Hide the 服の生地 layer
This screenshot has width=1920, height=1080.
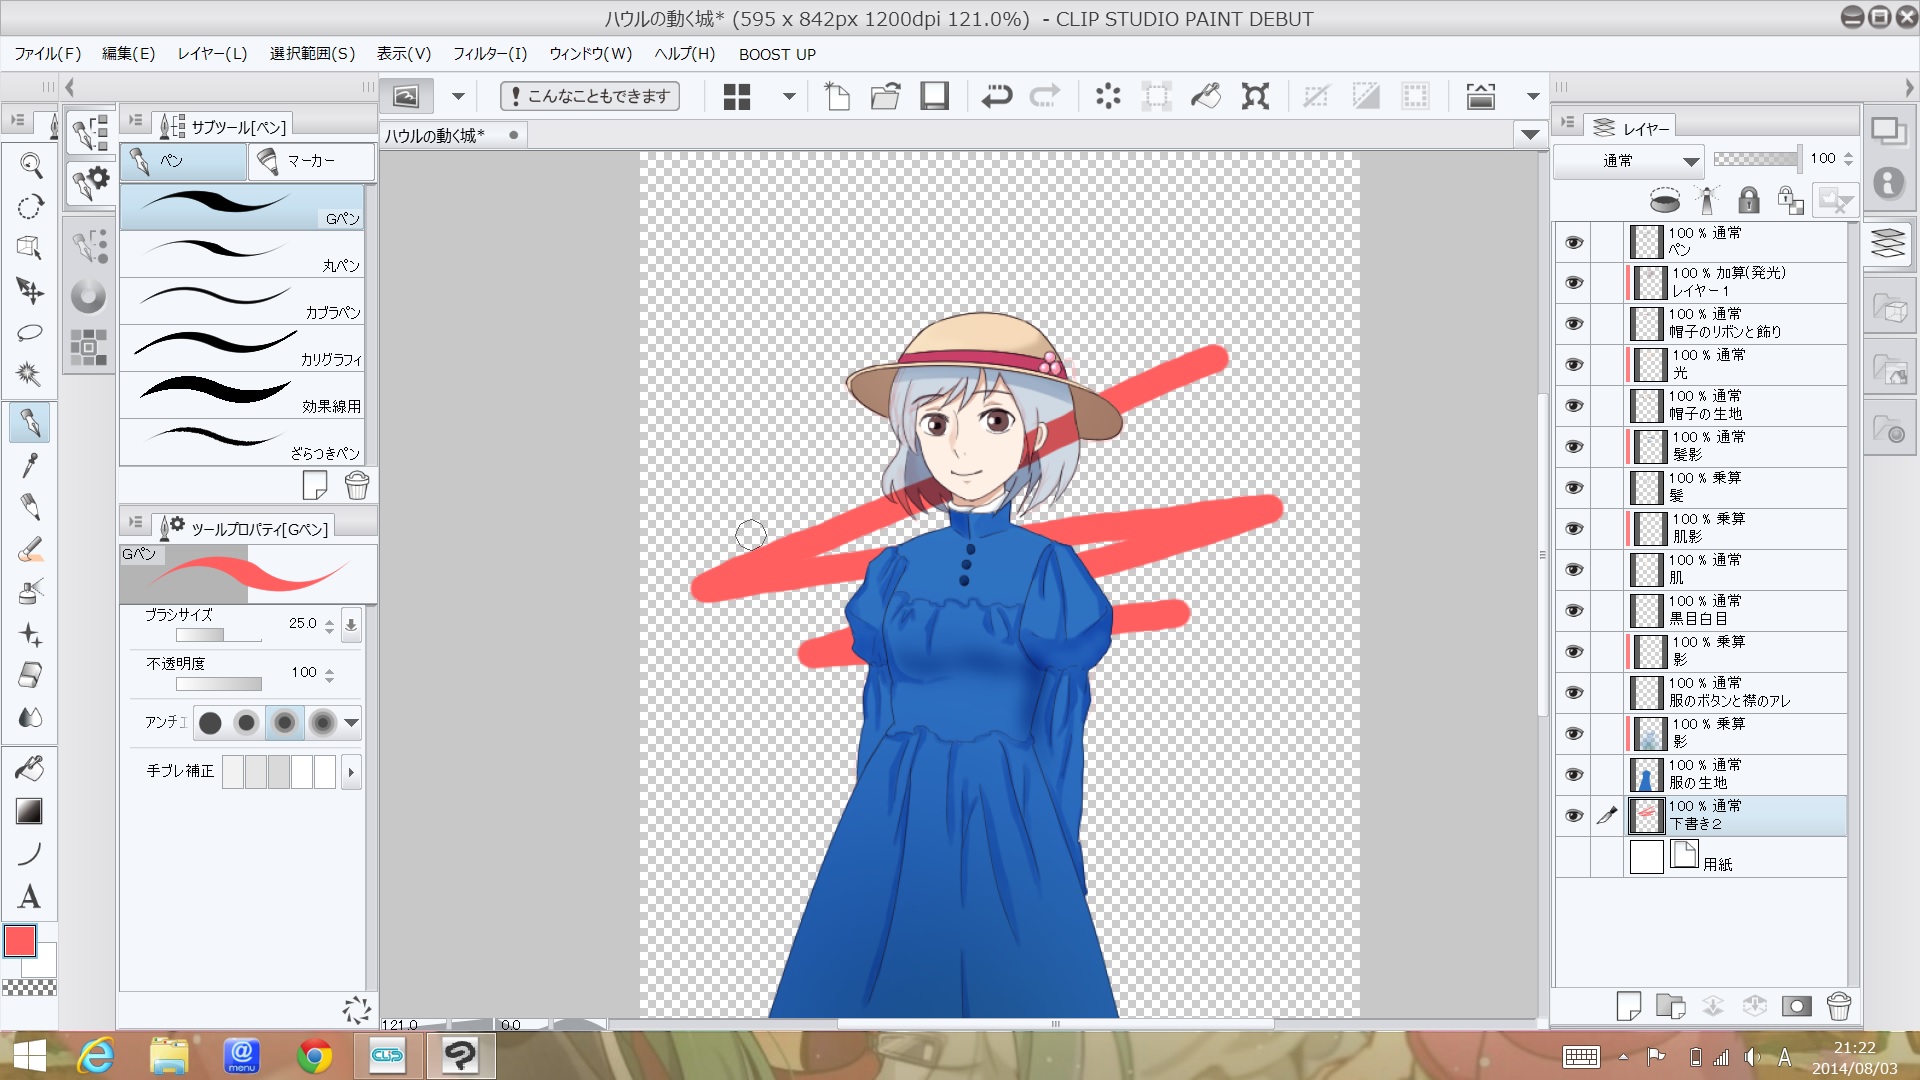pyautogui.click(x=1574, y=775)
